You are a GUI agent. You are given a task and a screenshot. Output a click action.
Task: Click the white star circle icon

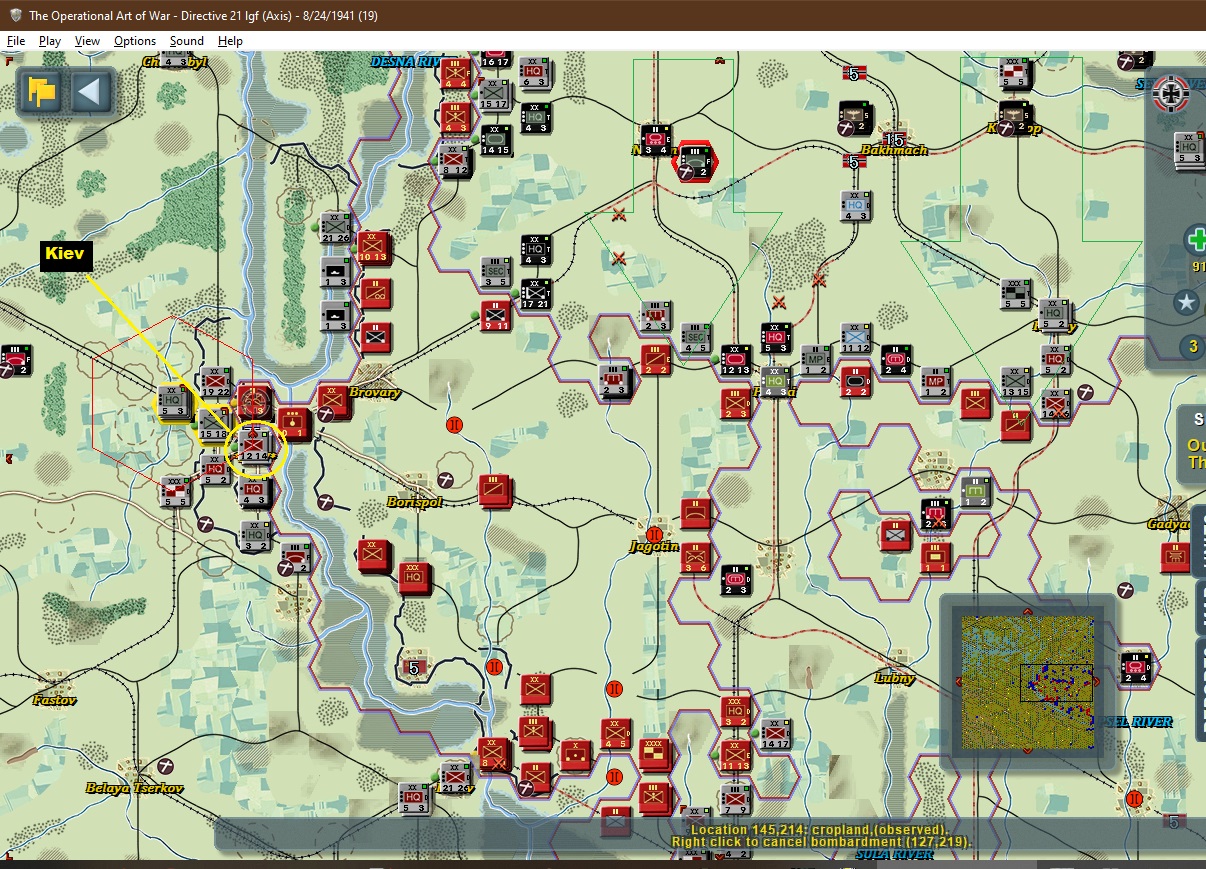tap(1187, 302)
